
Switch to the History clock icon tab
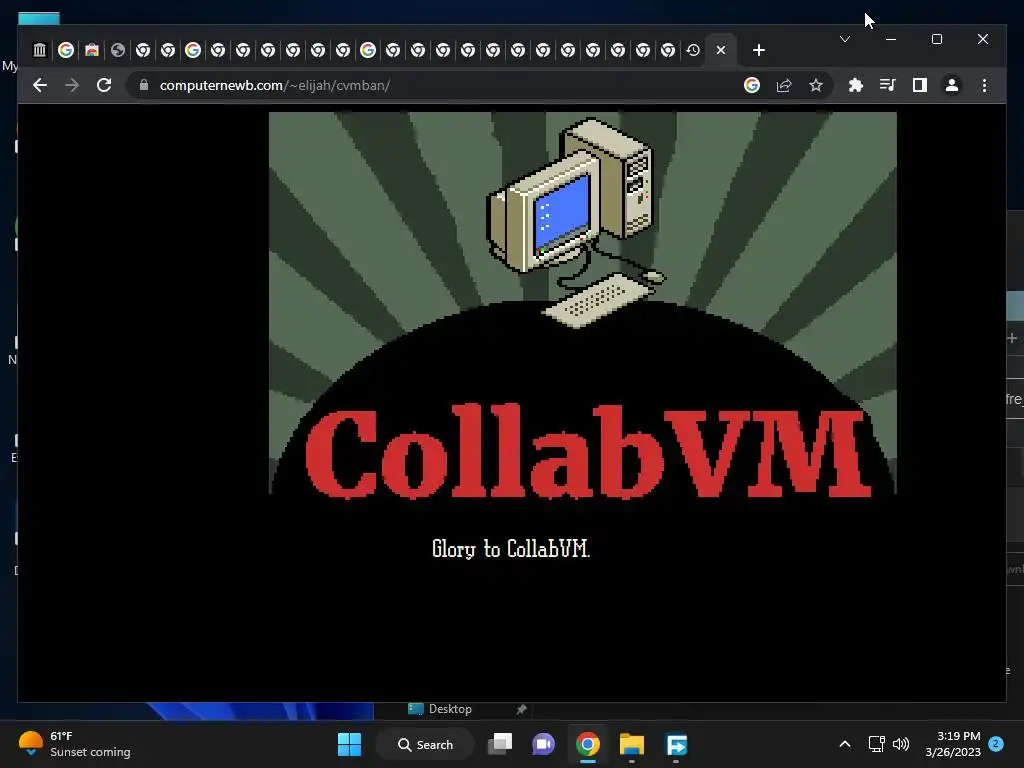pos(694,50)
